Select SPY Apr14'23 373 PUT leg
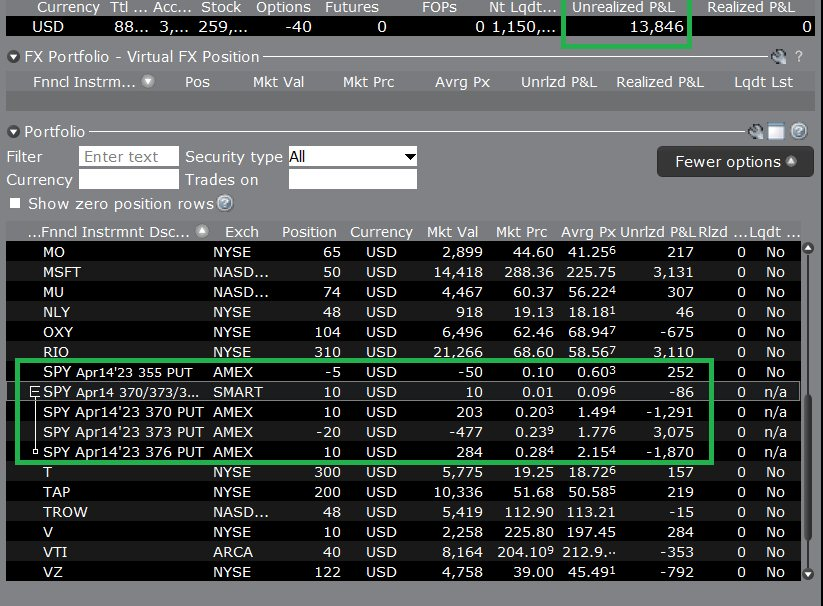The height and width of the screenshot is (606, 823). point(403,432)
